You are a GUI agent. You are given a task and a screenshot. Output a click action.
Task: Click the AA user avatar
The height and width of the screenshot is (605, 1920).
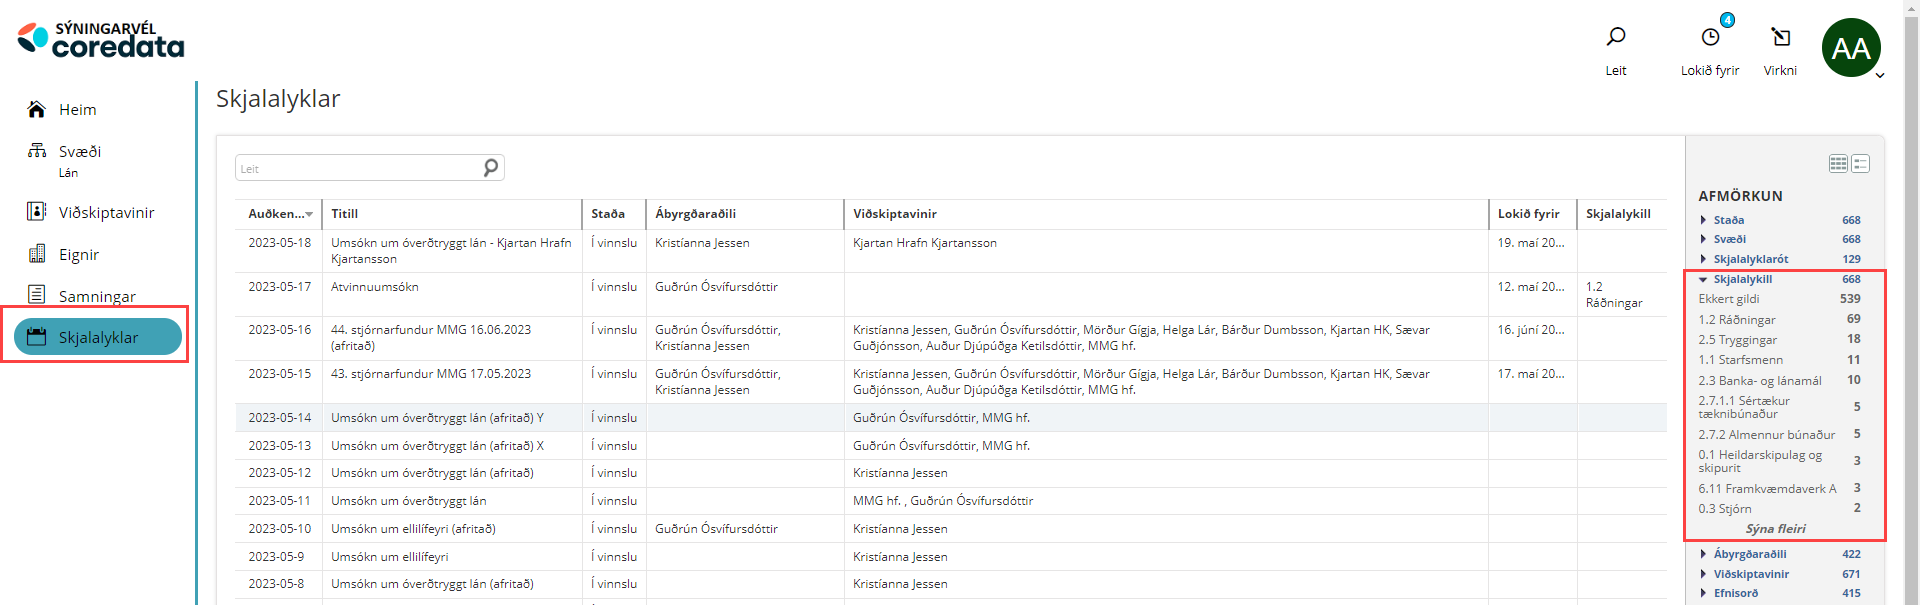coord(1850,48)
